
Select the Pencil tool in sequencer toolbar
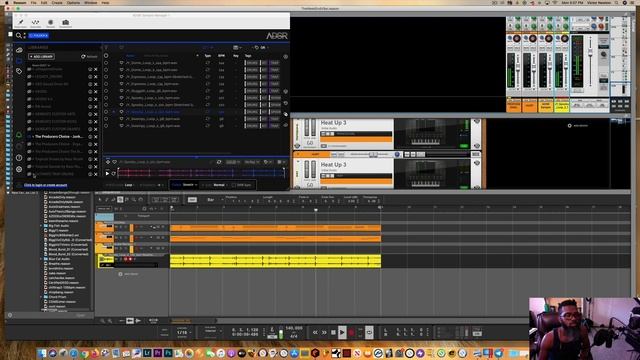click(x=107, y=200)
